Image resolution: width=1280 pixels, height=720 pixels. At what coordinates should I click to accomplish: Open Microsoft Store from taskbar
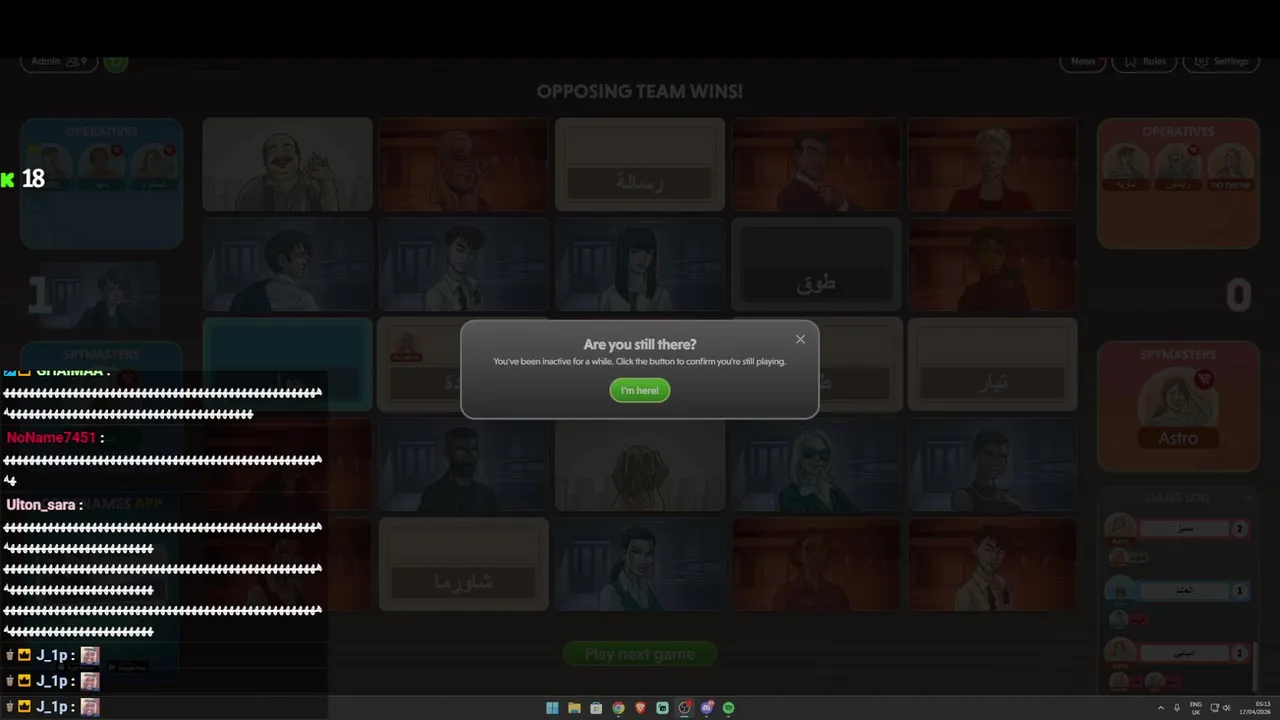tap(596, 708)
